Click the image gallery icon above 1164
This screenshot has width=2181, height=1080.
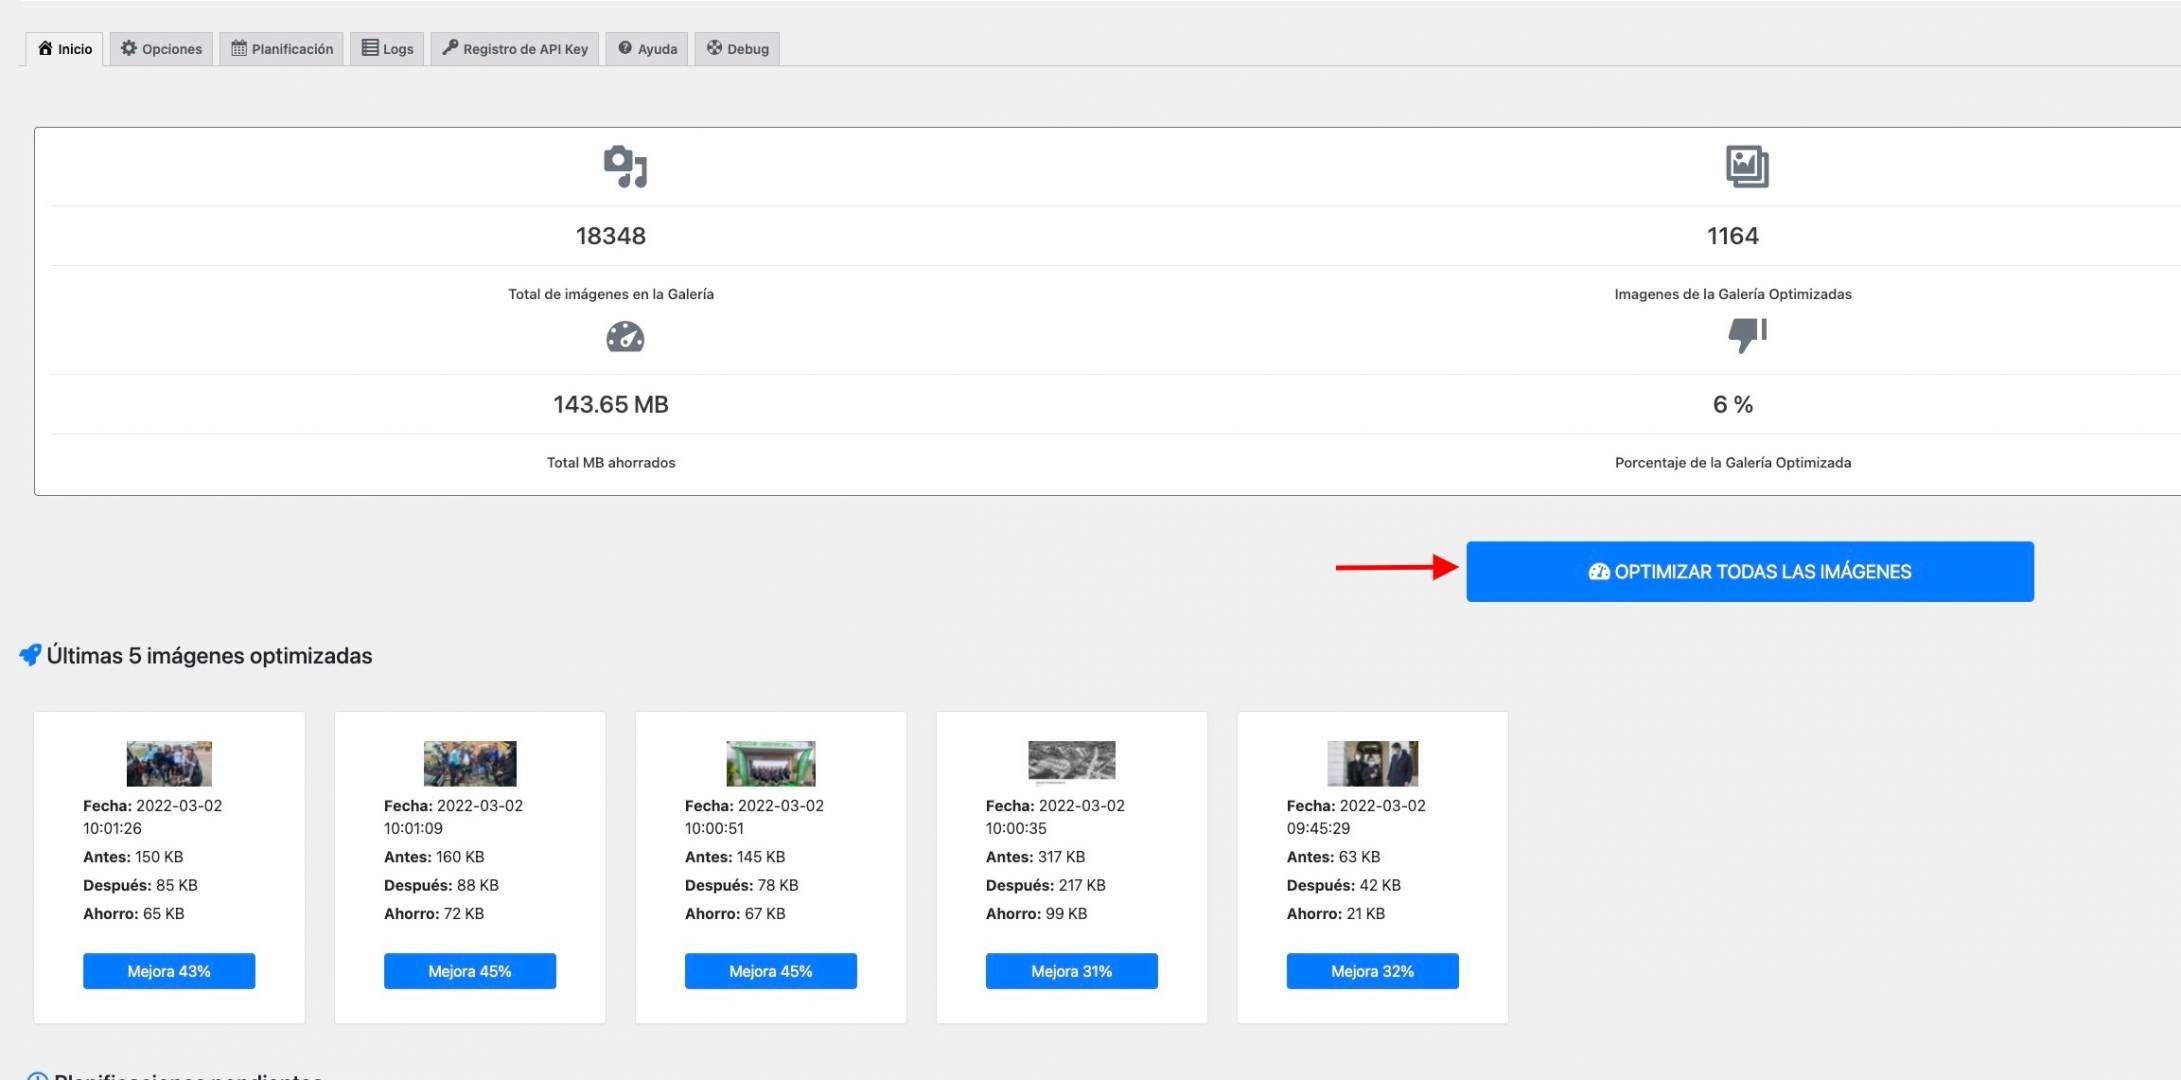pos(1747,167)
